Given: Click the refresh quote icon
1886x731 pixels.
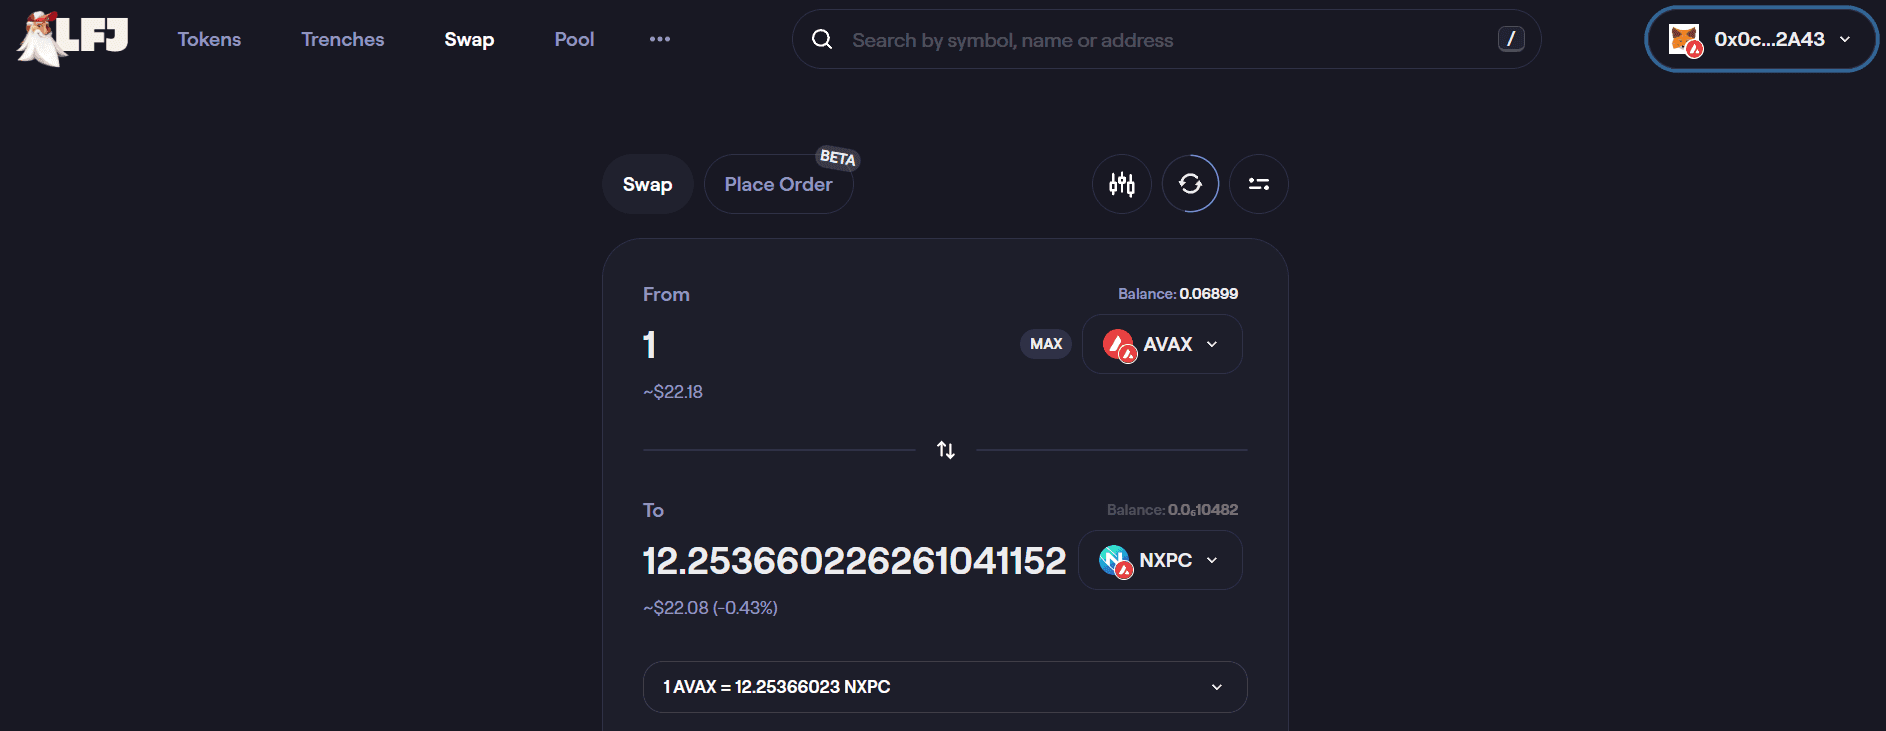Looking at the screenshot, I should click(1190, 184).
